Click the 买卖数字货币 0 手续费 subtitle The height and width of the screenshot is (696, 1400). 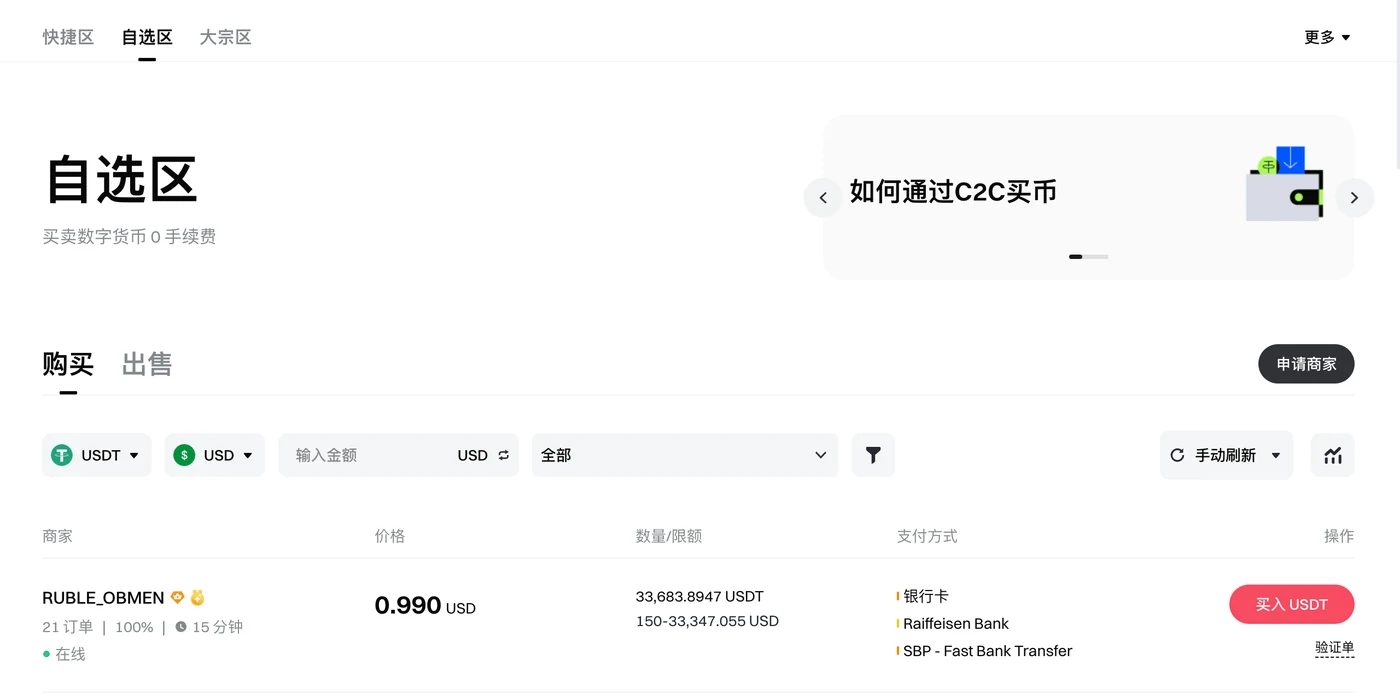129,237
